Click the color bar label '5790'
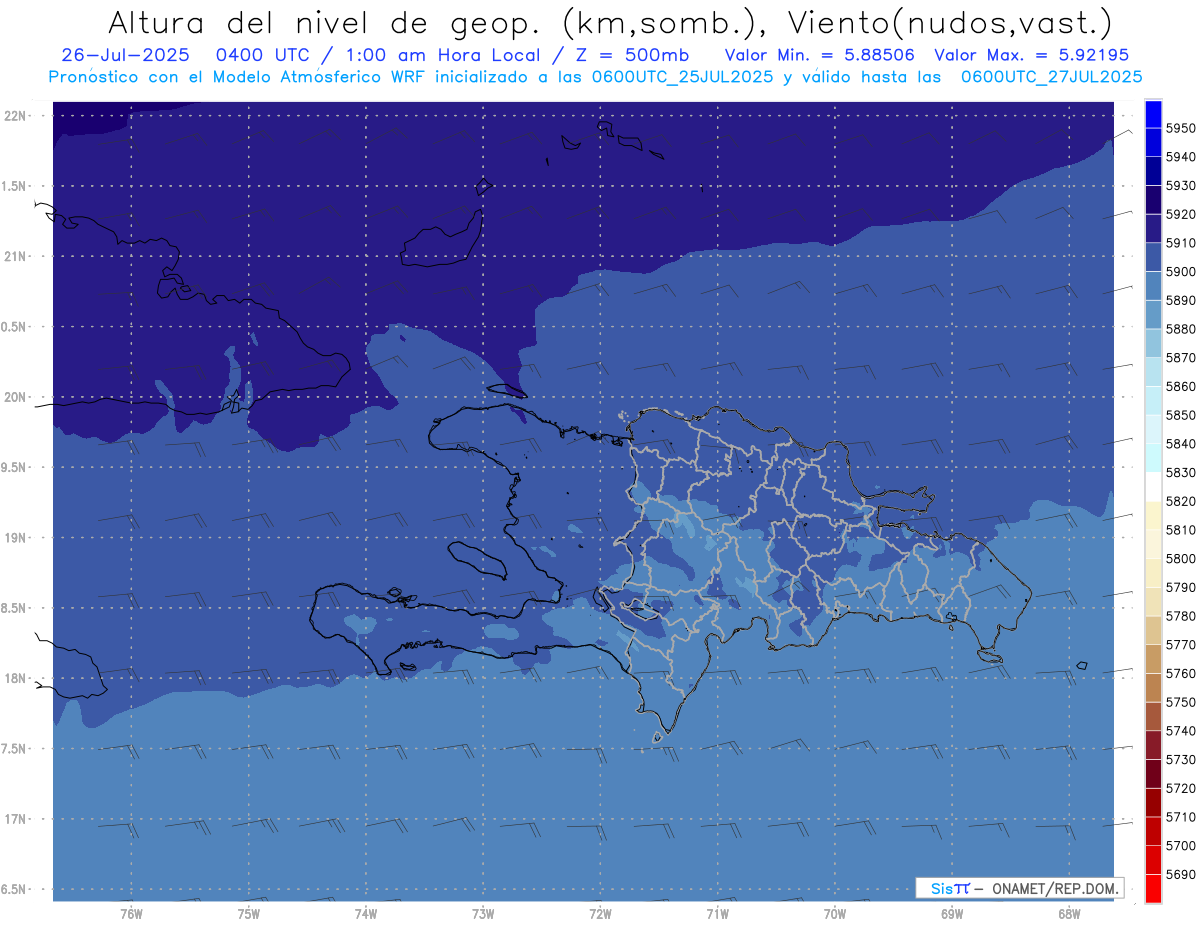The width and height of the screenshot is (1200, 927). (x=1181, y=587)
